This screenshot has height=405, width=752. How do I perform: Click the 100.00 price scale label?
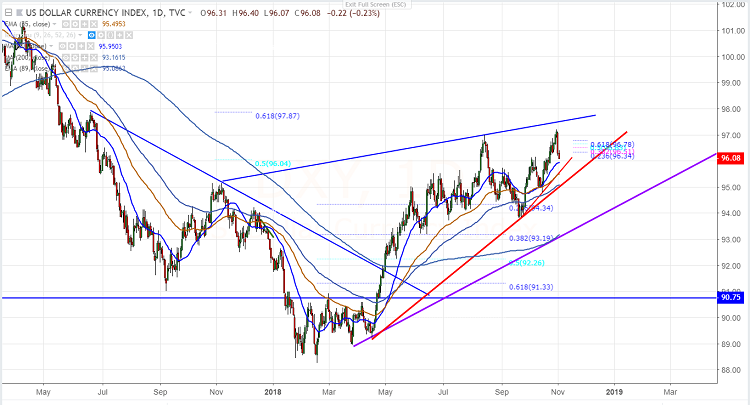coord(734,57)
